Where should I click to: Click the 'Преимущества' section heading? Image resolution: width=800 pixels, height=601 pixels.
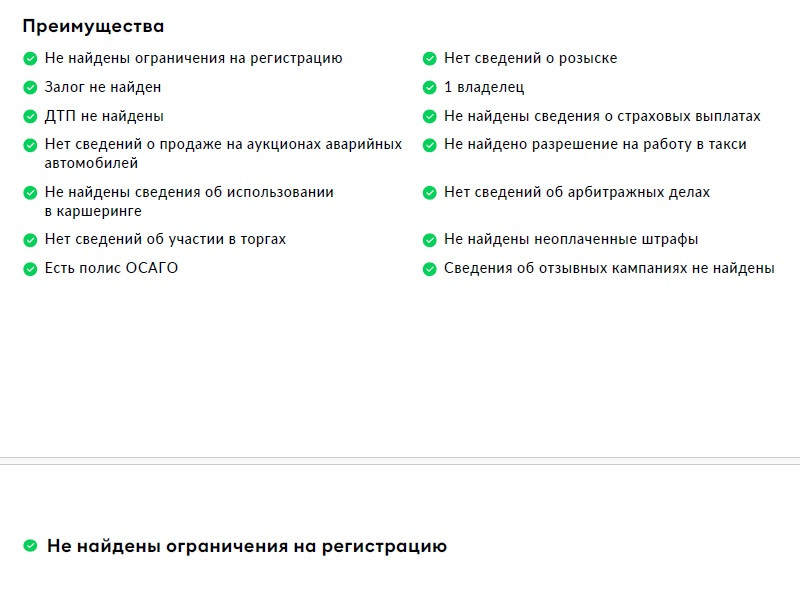(x=93, y=27)
